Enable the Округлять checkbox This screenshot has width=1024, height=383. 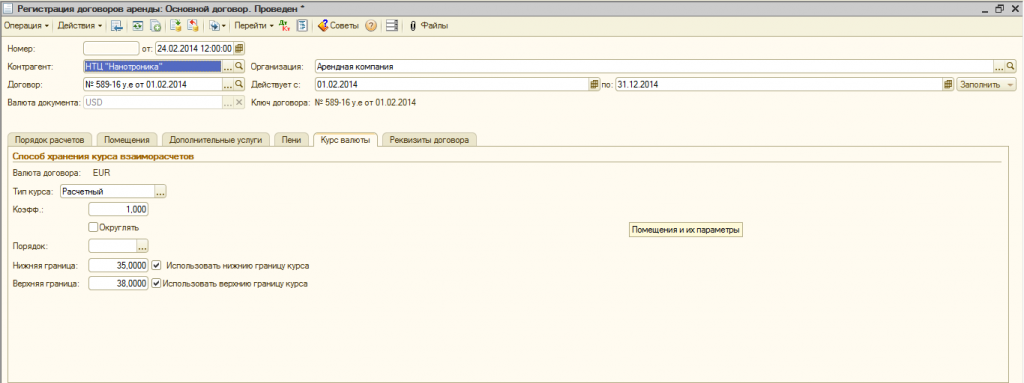[93, 227]
